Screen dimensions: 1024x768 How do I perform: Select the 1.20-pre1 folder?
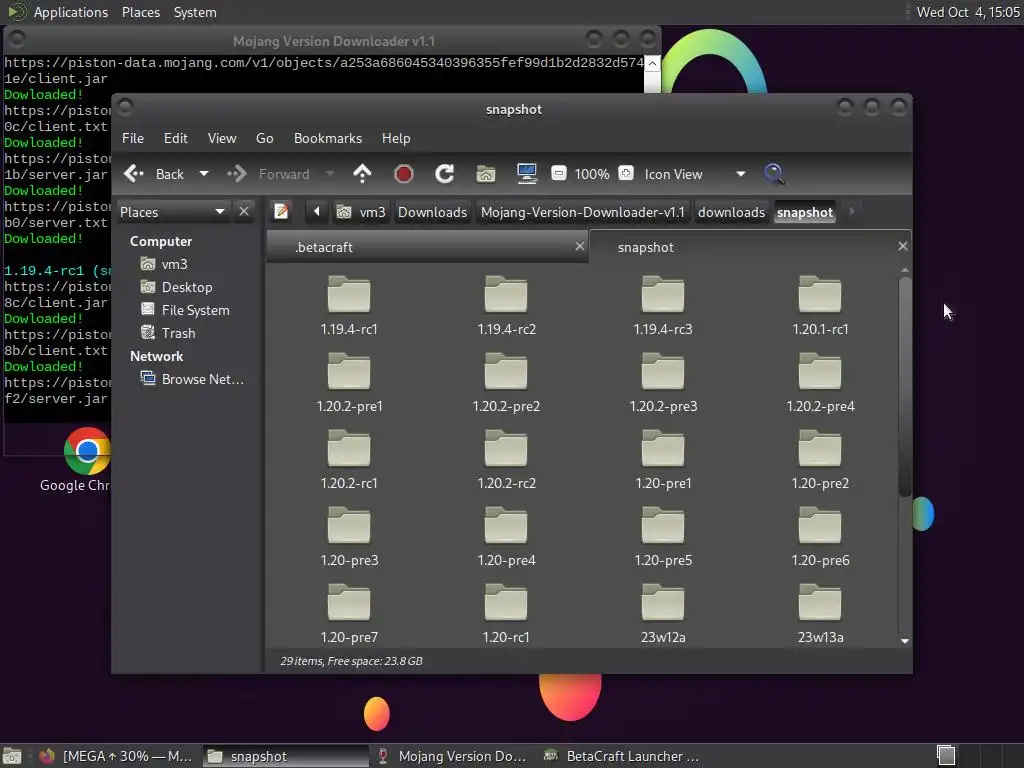pos(663,460)
